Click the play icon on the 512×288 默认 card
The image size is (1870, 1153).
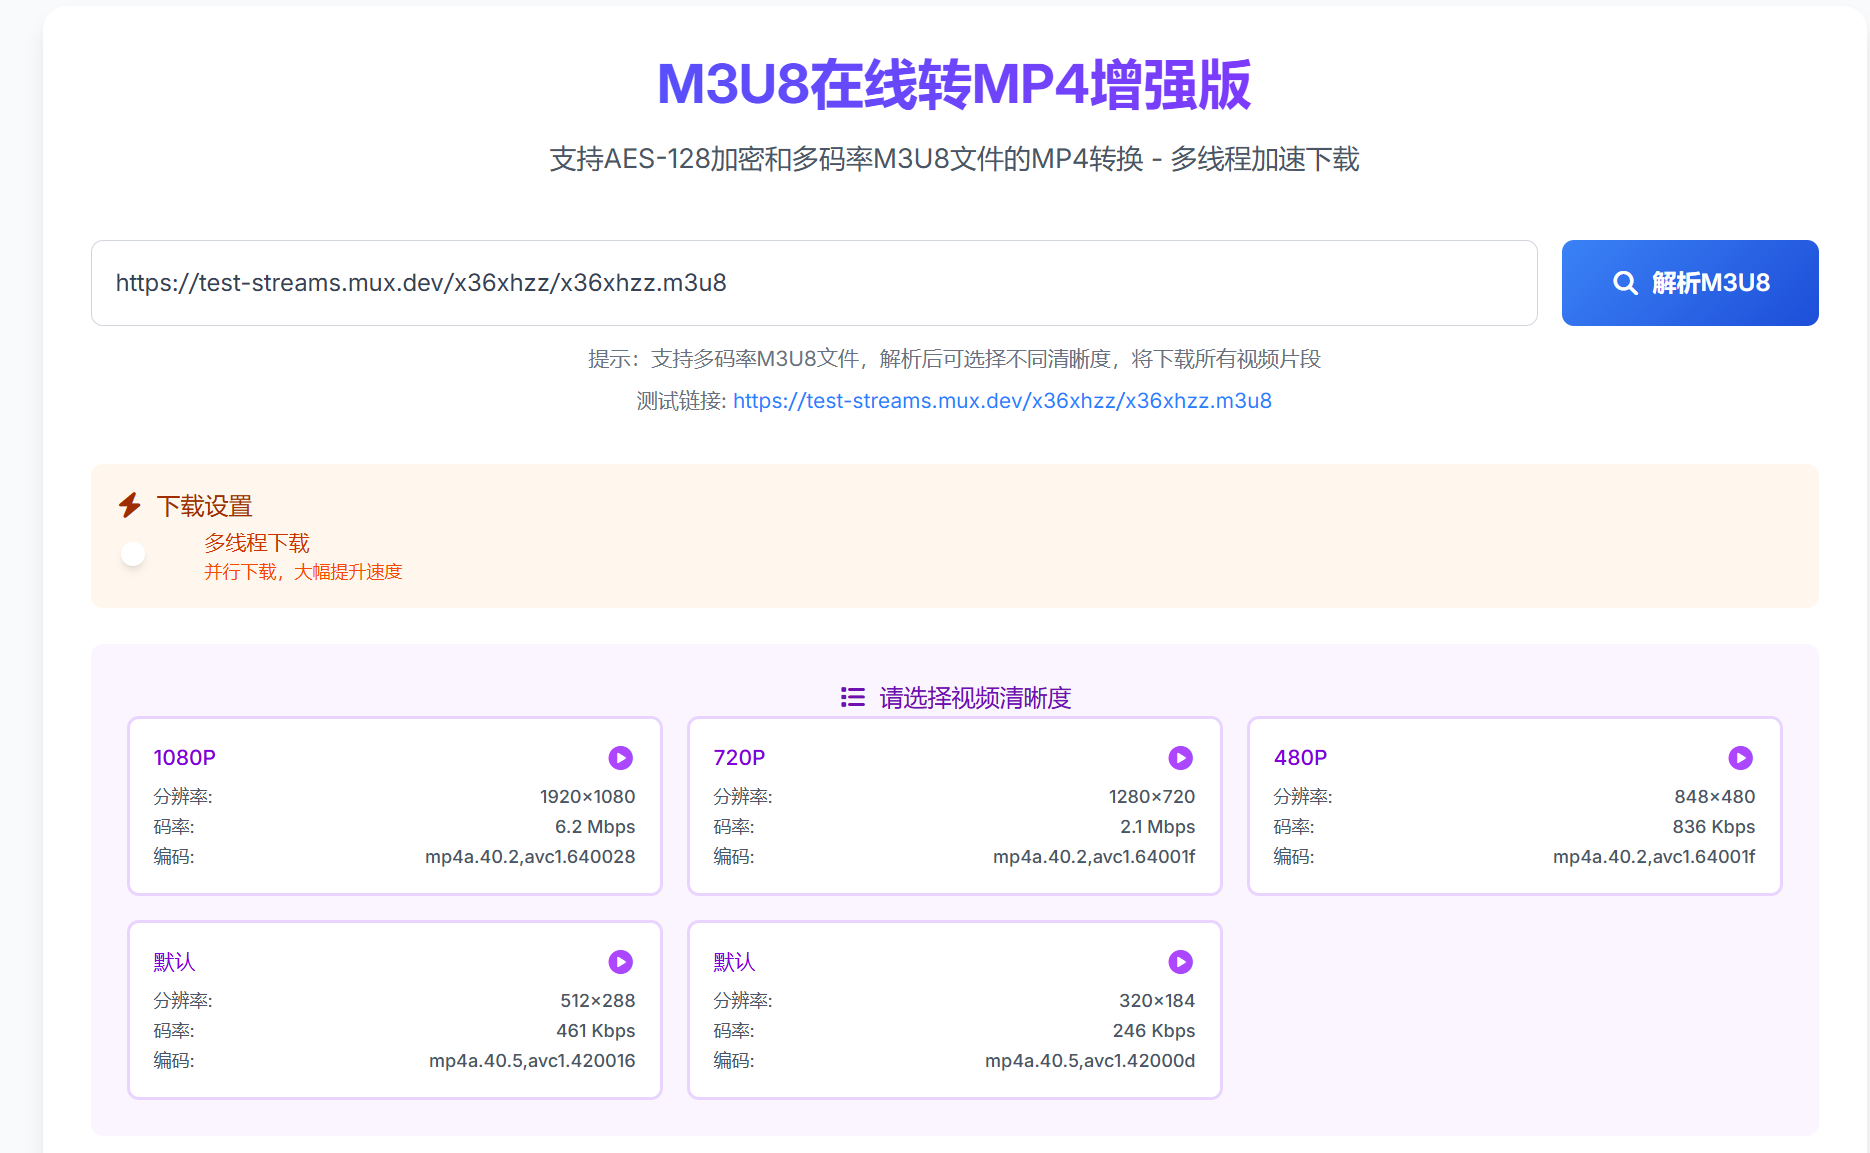coord(620,962)
